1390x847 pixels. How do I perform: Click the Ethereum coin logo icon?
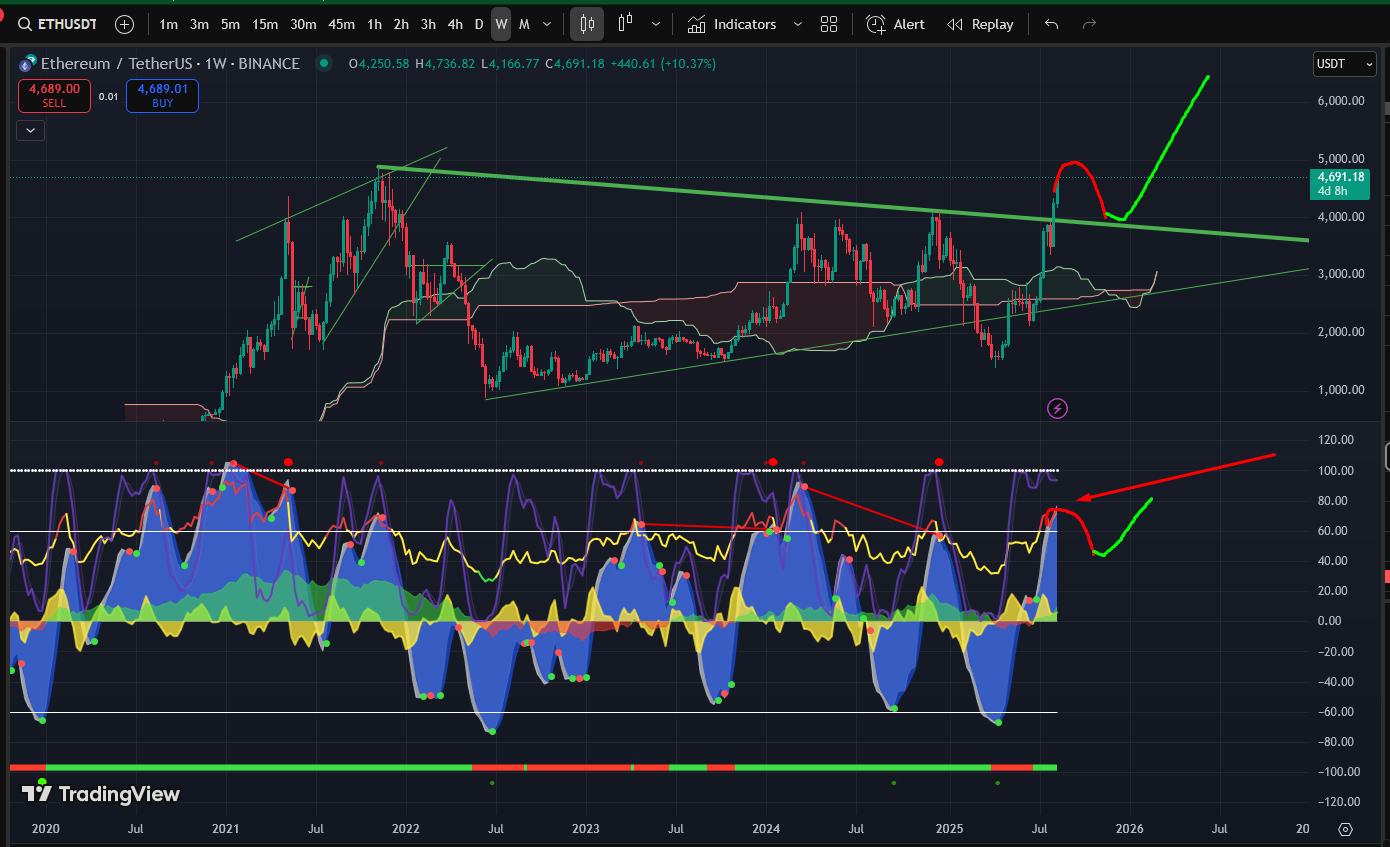point(26,64)
